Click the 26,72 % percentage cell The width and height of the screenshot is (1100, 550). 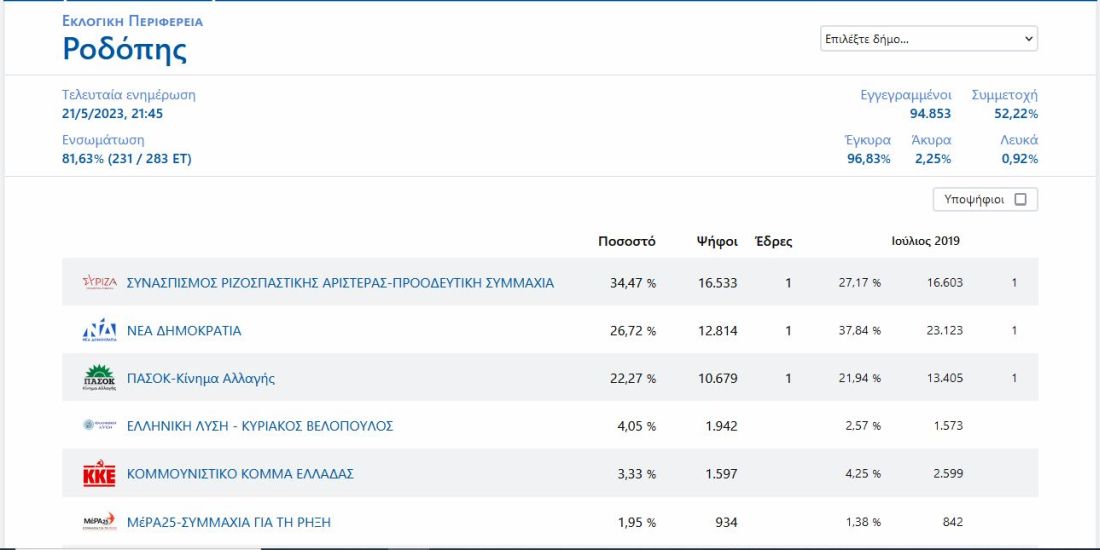tap(633, 330)
